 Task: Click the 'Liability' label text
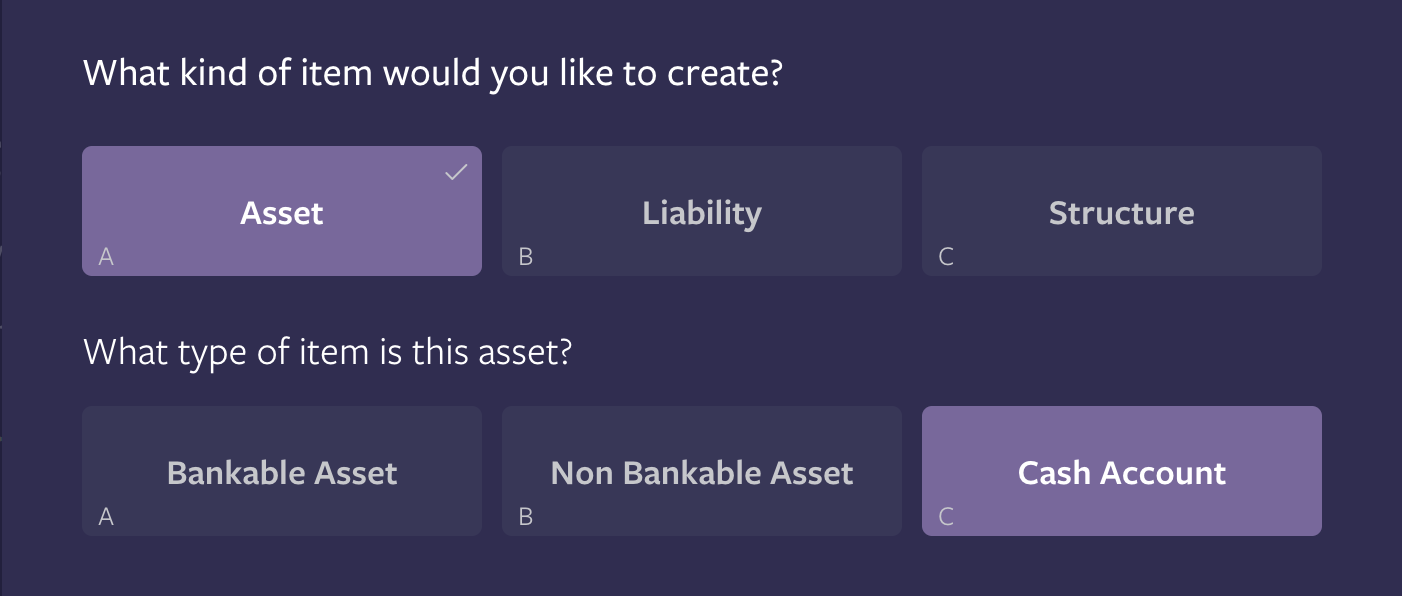tap(702, 213)
